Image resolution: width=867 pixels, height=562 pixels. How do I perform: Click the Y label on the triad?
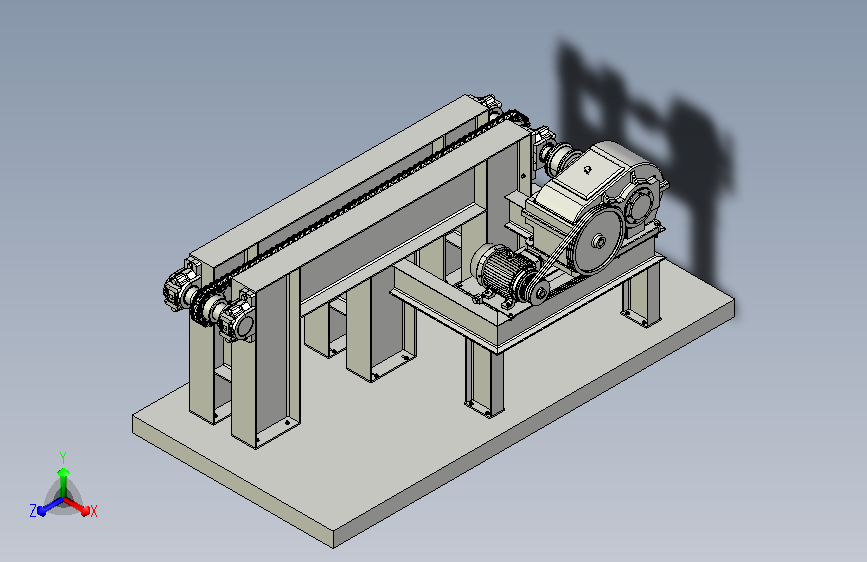click(63, 458)
